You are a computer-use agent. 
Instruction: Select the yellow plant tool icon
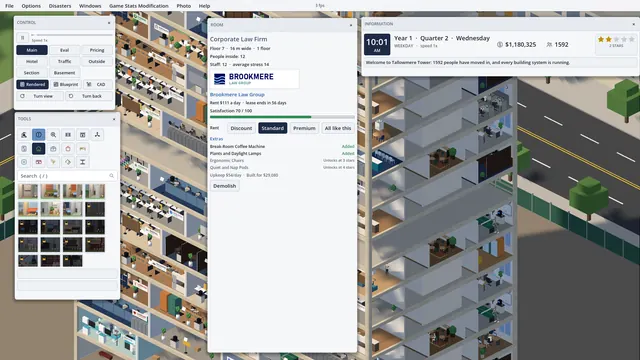click(x=53, y=162)
